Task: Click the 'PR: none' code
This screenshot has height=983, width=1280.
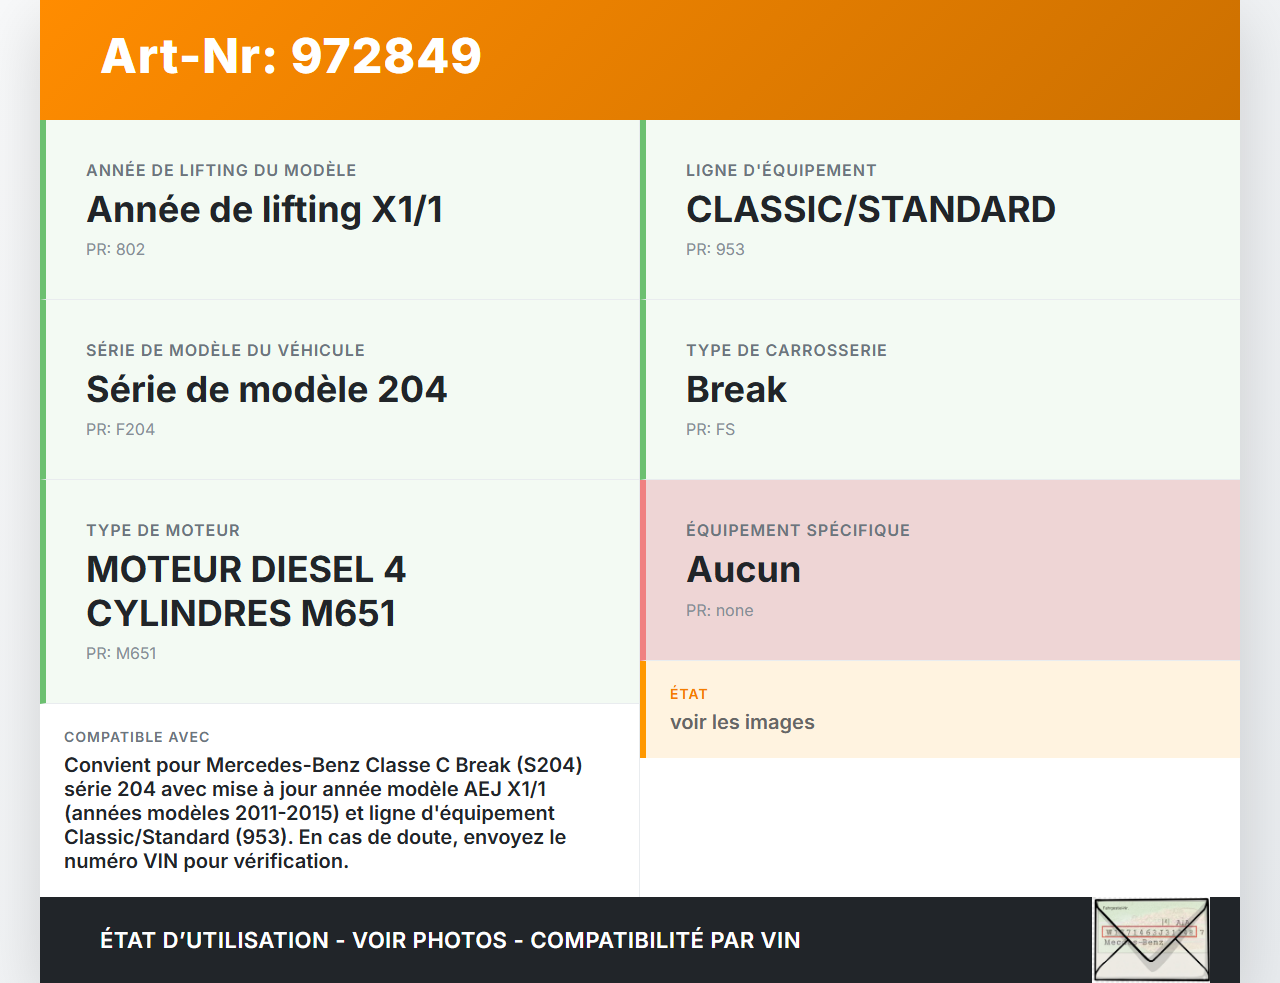Action: coord(719,611)
